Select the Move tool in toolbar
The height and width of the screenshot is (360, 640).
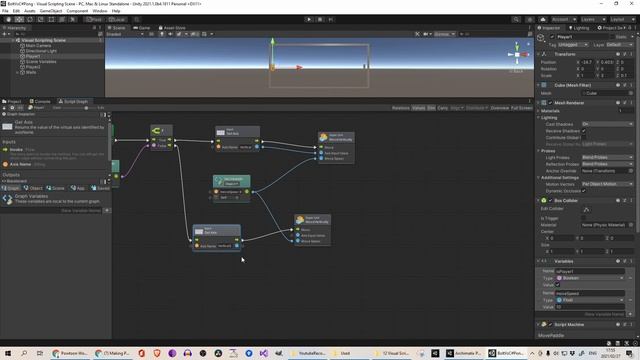pos(19,19)
